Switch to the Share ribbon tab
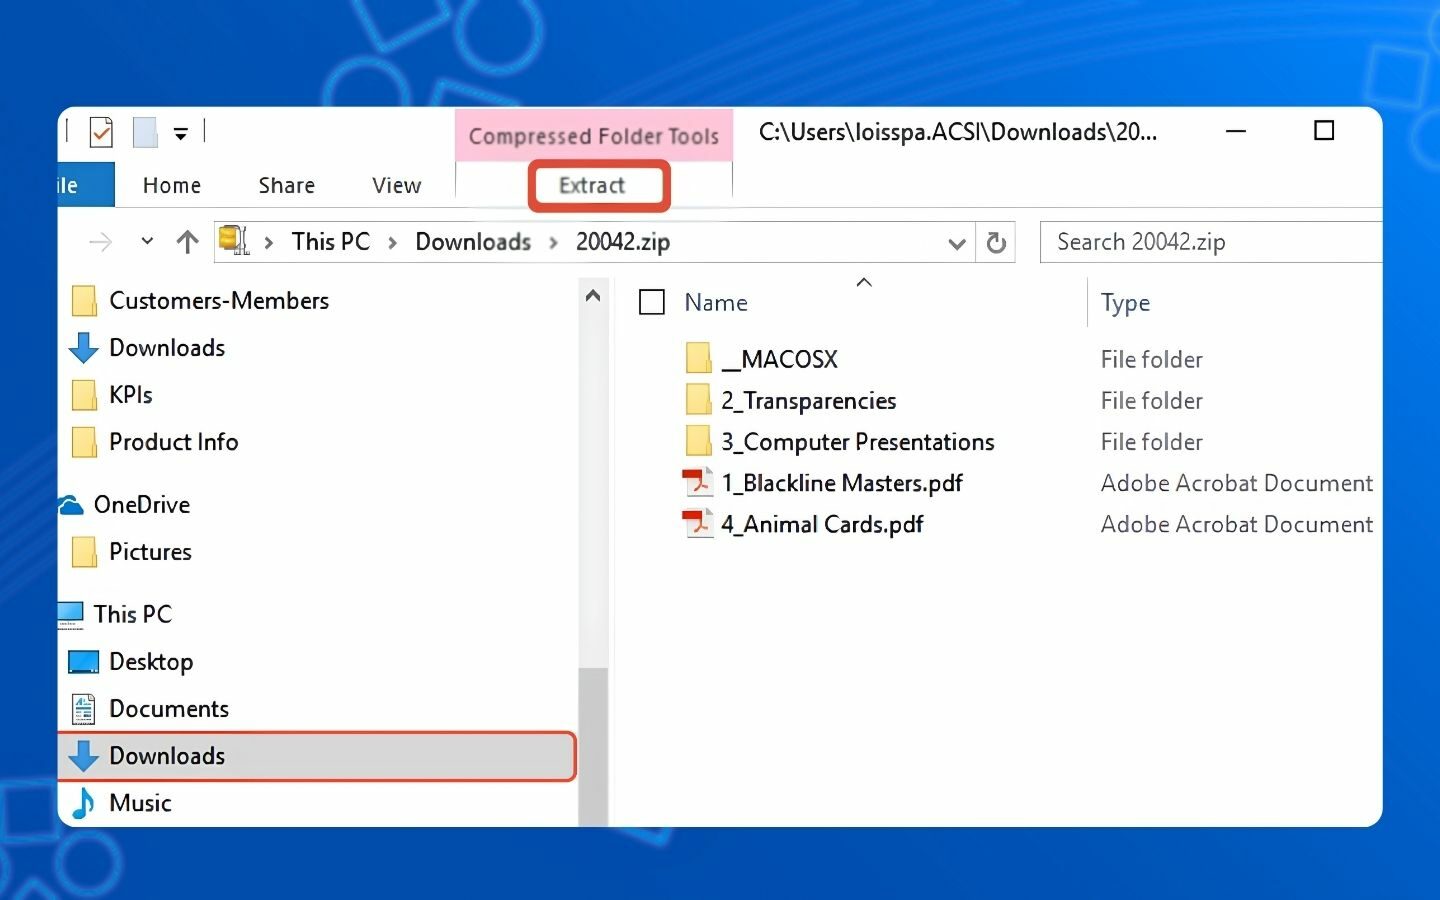 (x=287, y=185)
